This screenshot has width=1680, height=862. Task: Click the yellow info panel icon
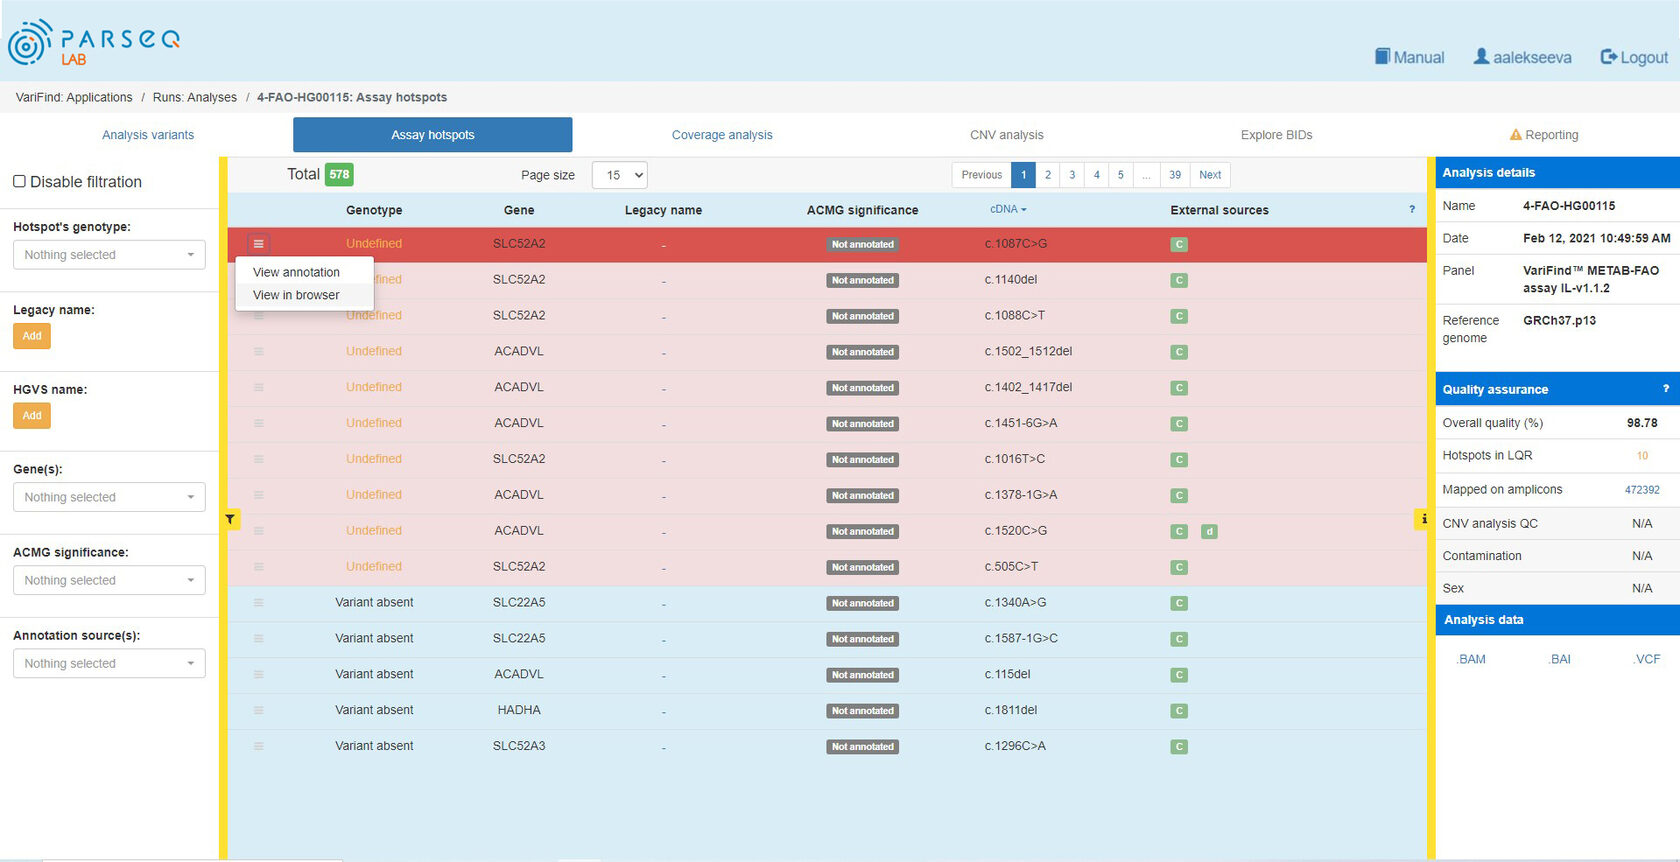(x=1422, y=519)
